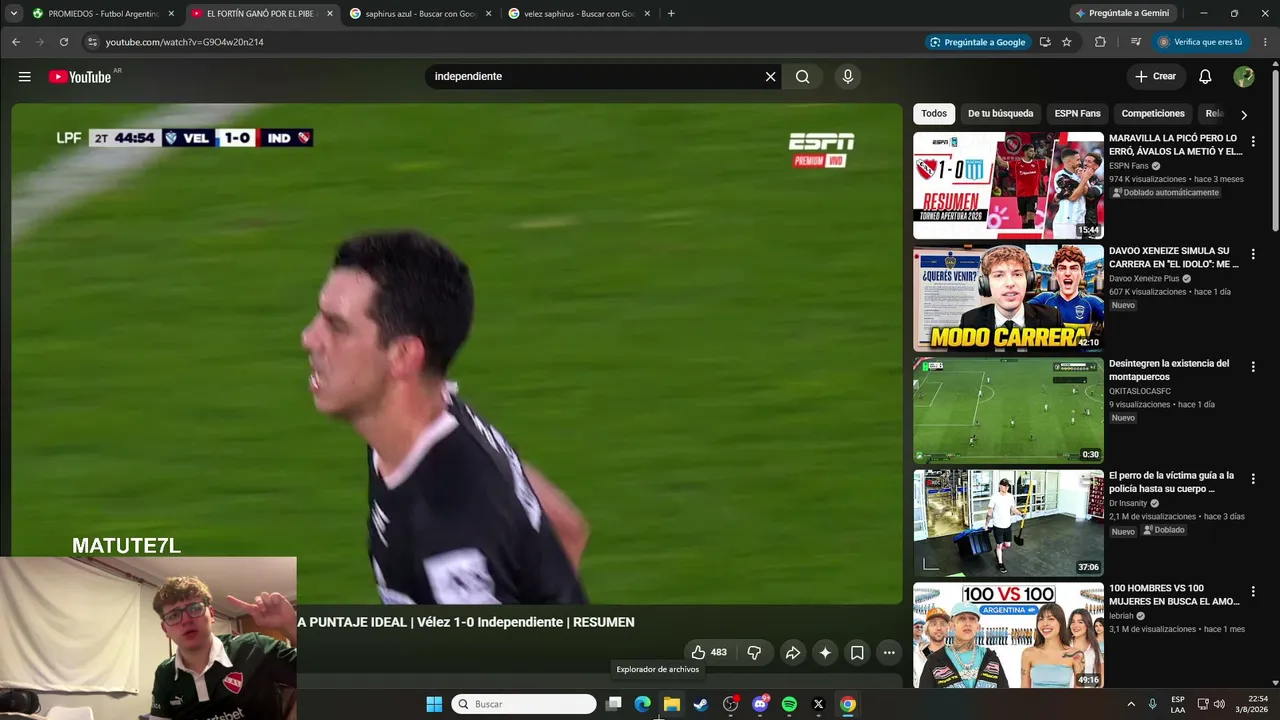
Task: Open Chrome media controls icon
Action: (x=1136, y=42)
